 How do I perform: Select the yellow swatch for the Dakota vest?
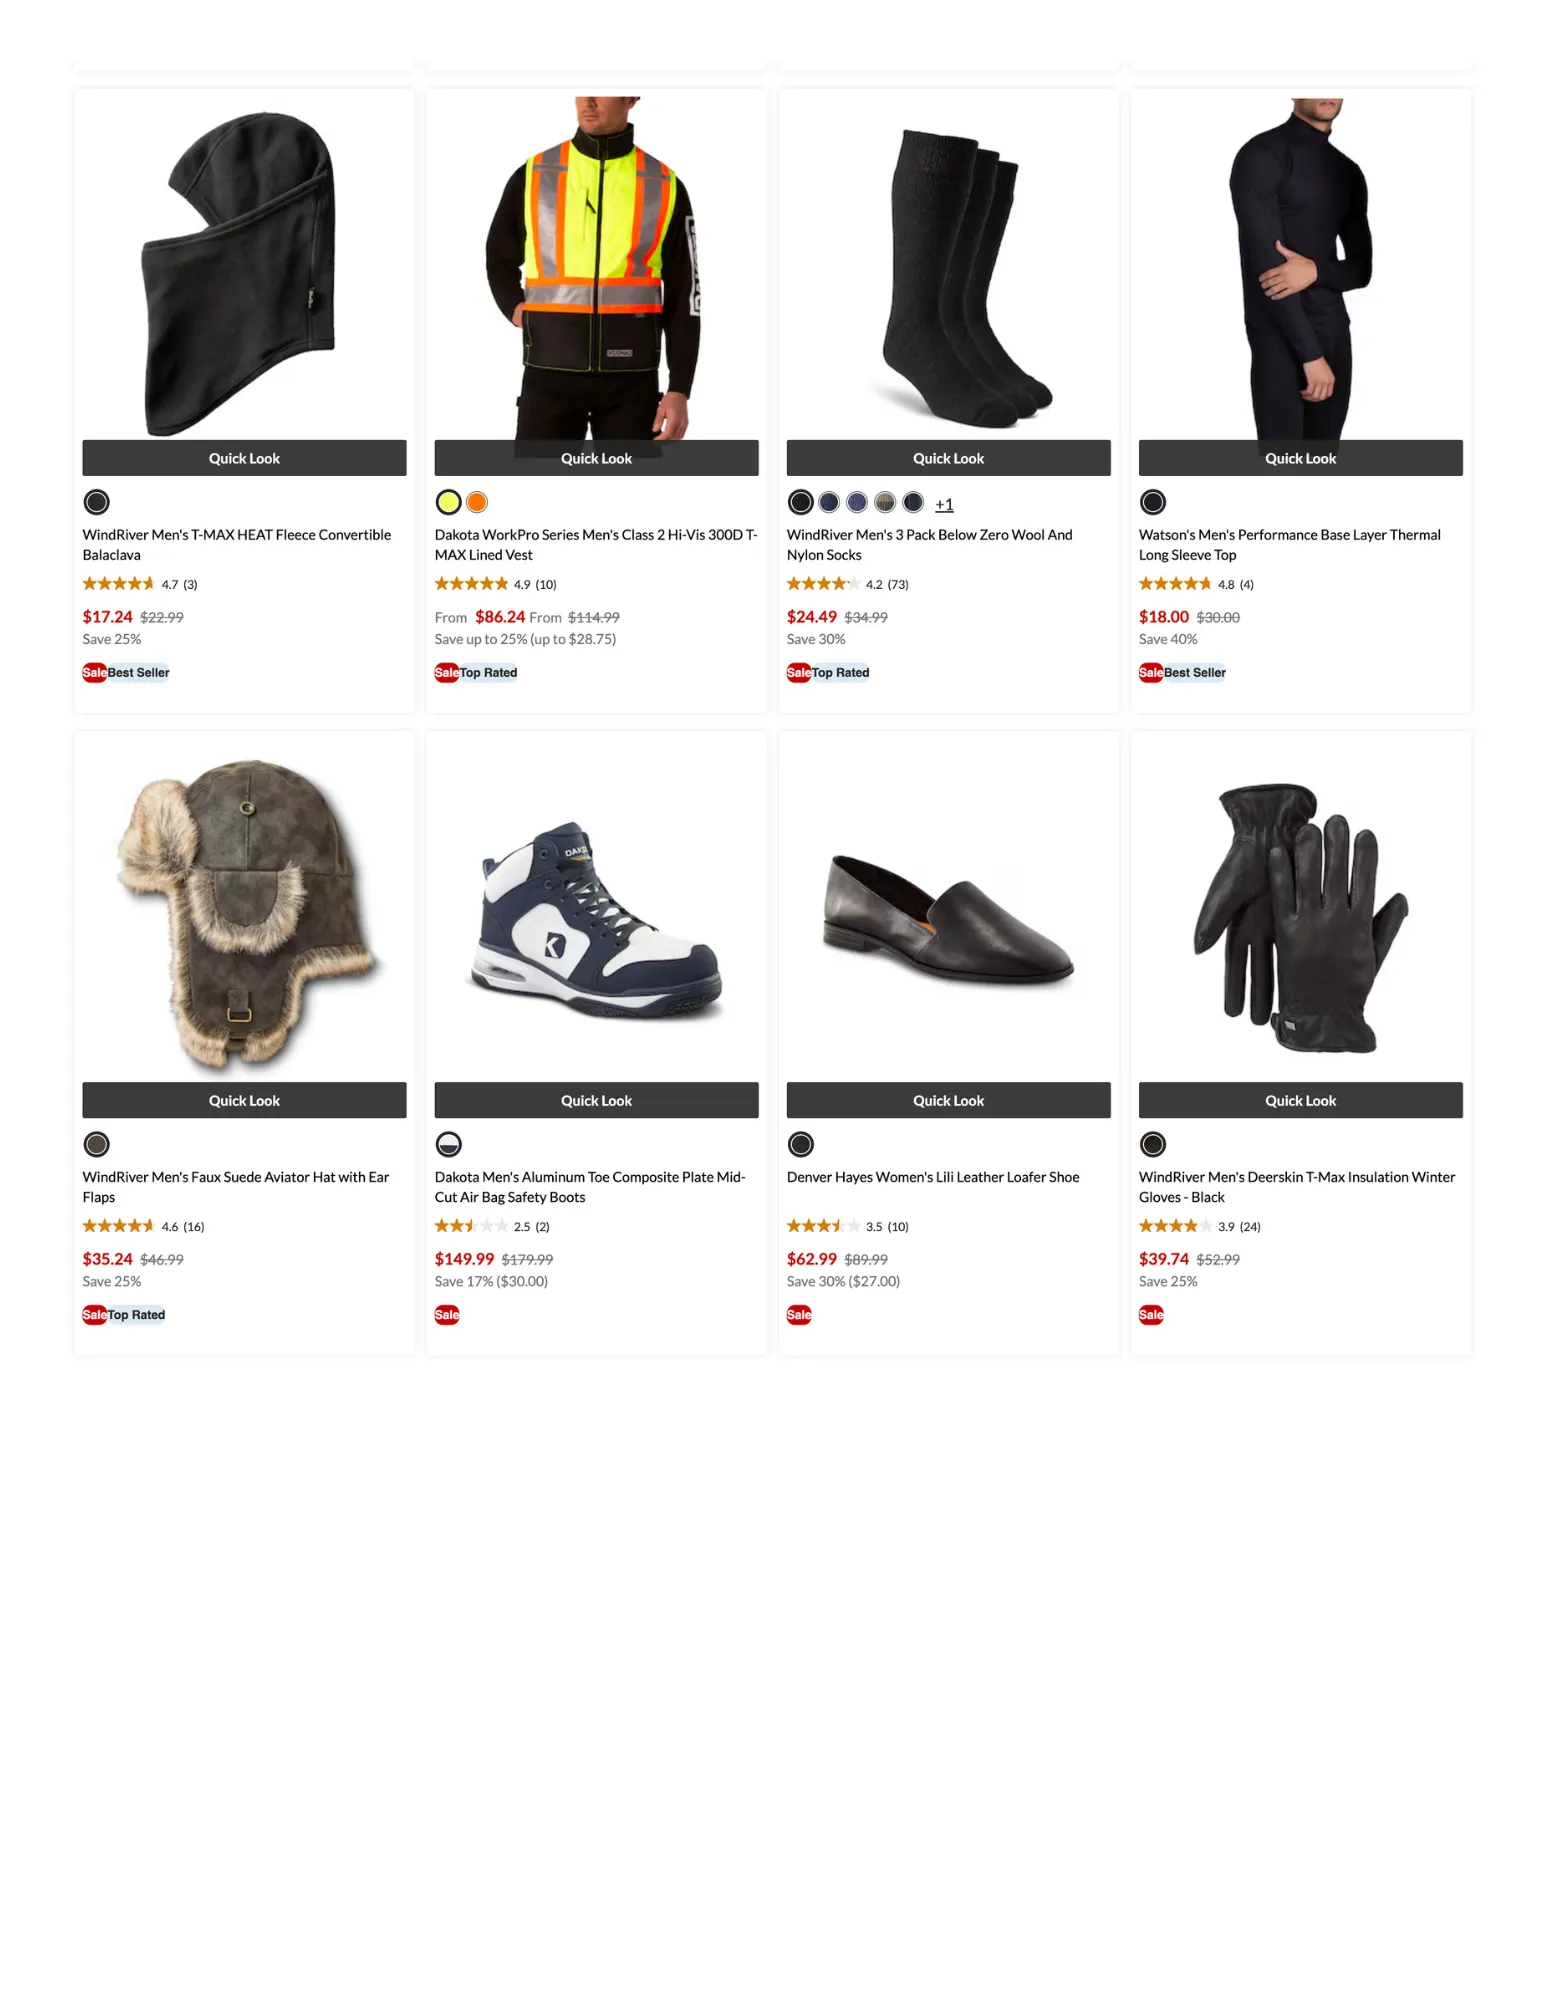tap(448, 502)
